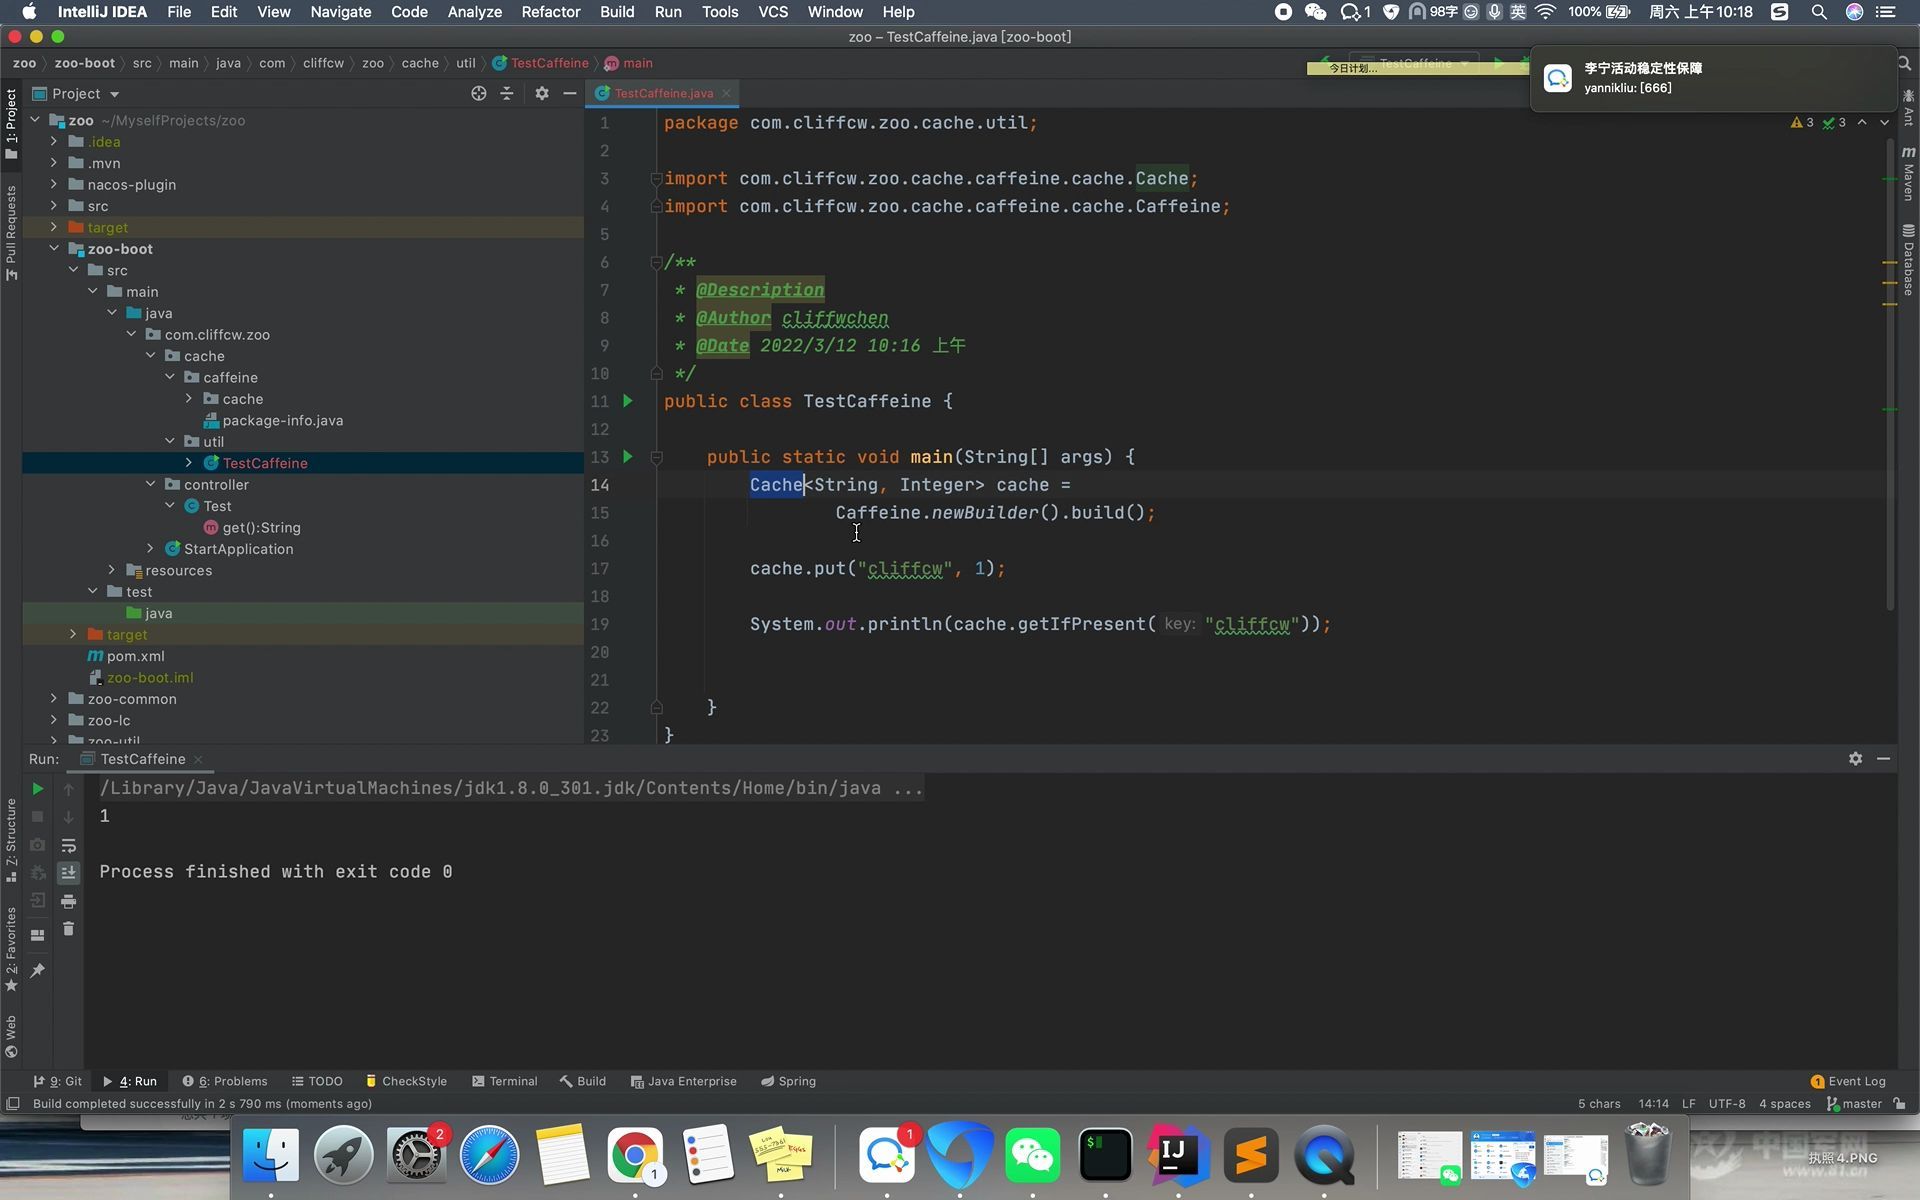Toggle line 13 run gutter breakpoint indicator
The image size is (1920, 1200).
(628, 456)
